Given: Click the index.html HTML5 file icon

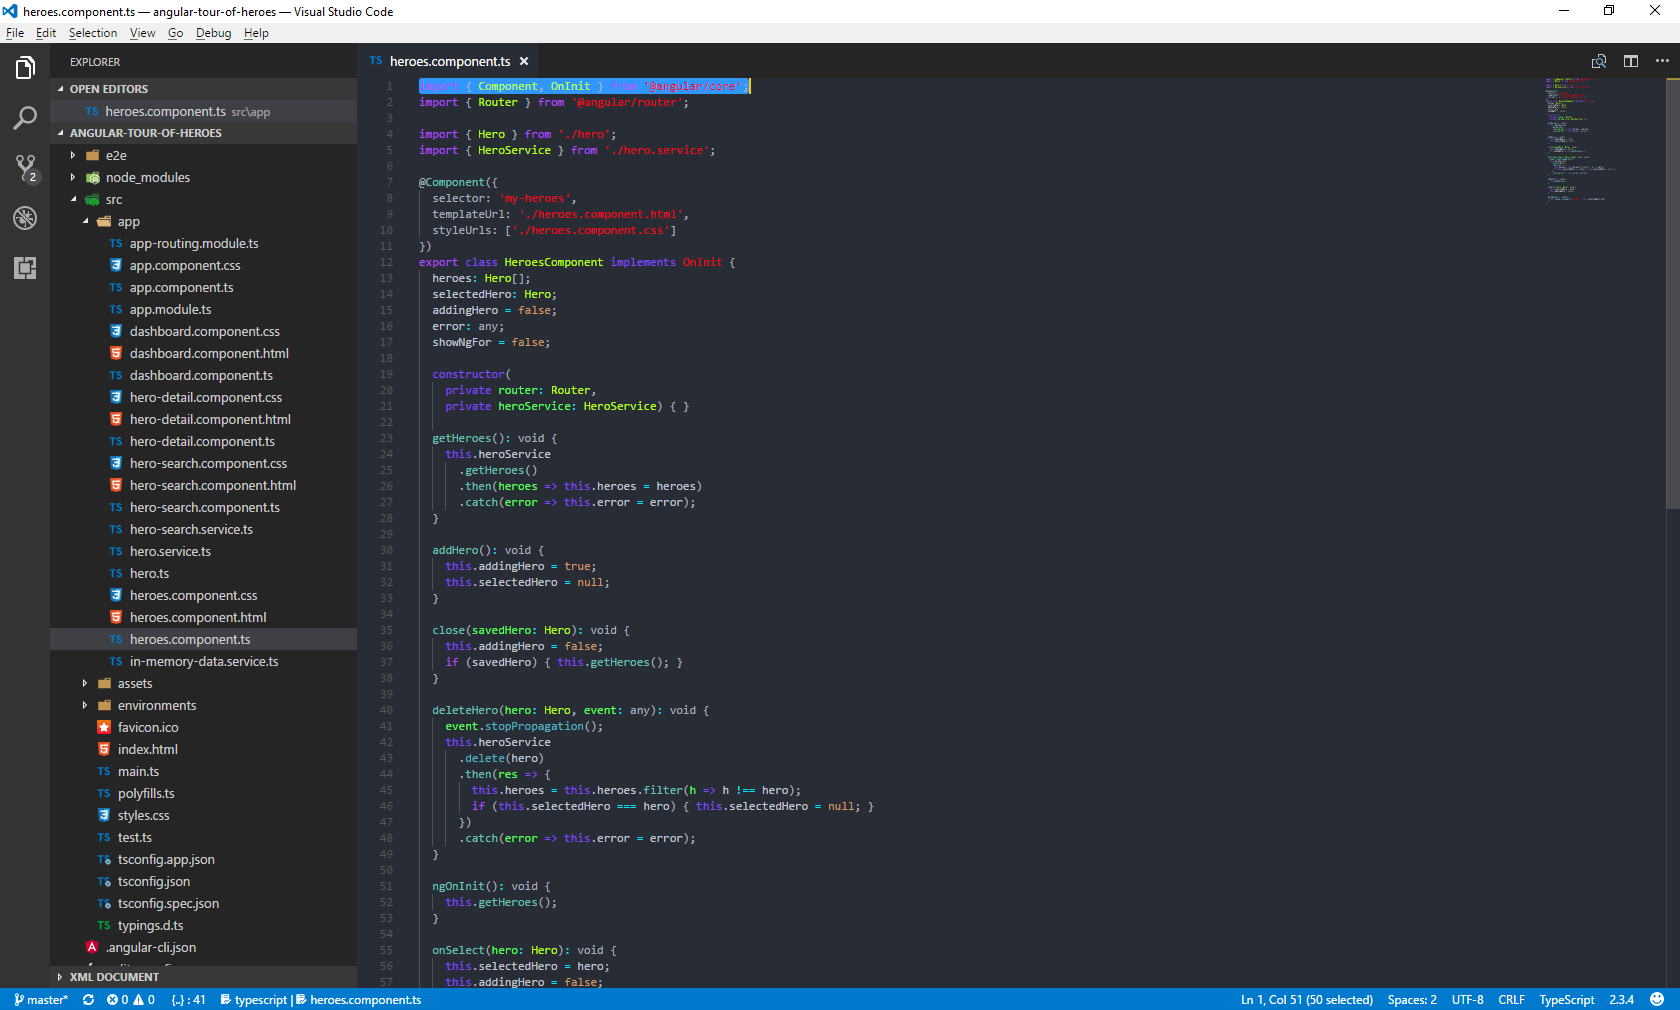Looking at the screenshot, I should pos(104,750).
